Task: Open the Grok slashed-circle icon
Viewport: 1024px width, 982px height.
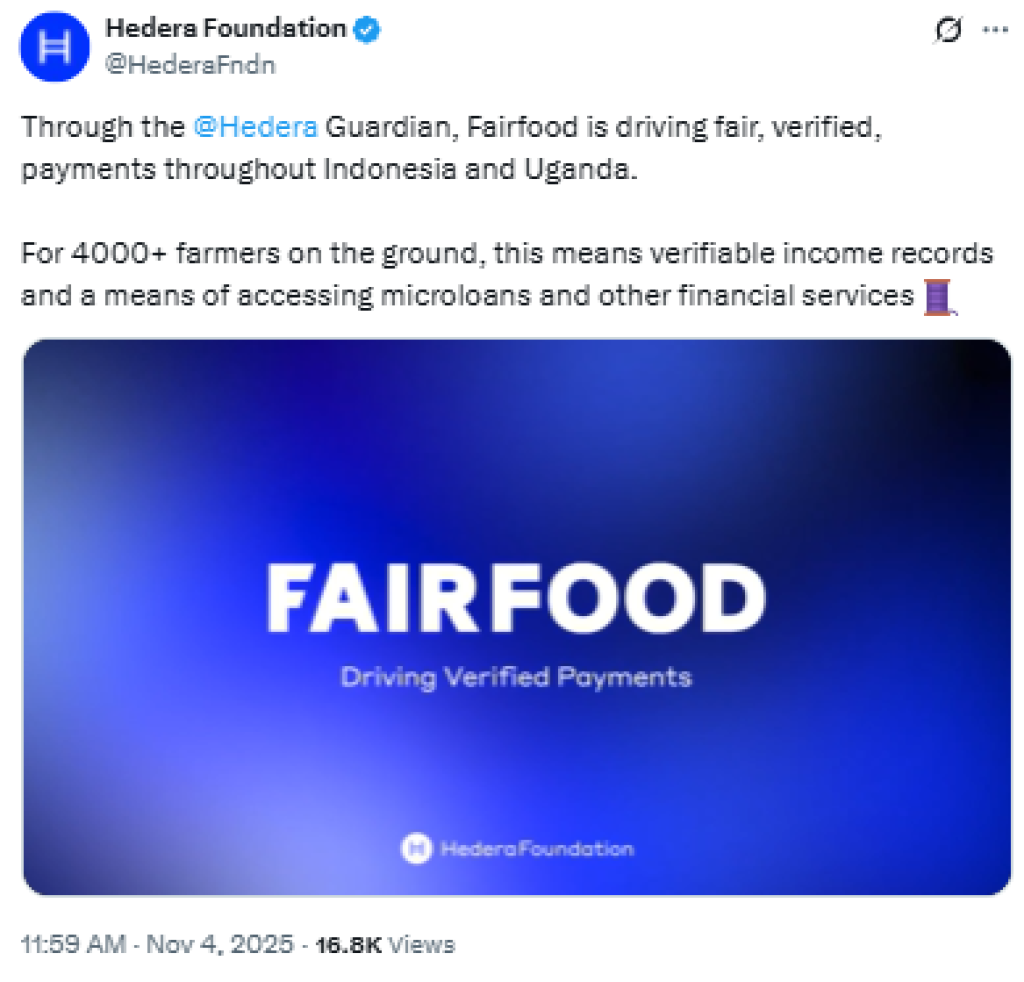Action: coord(948,30)
